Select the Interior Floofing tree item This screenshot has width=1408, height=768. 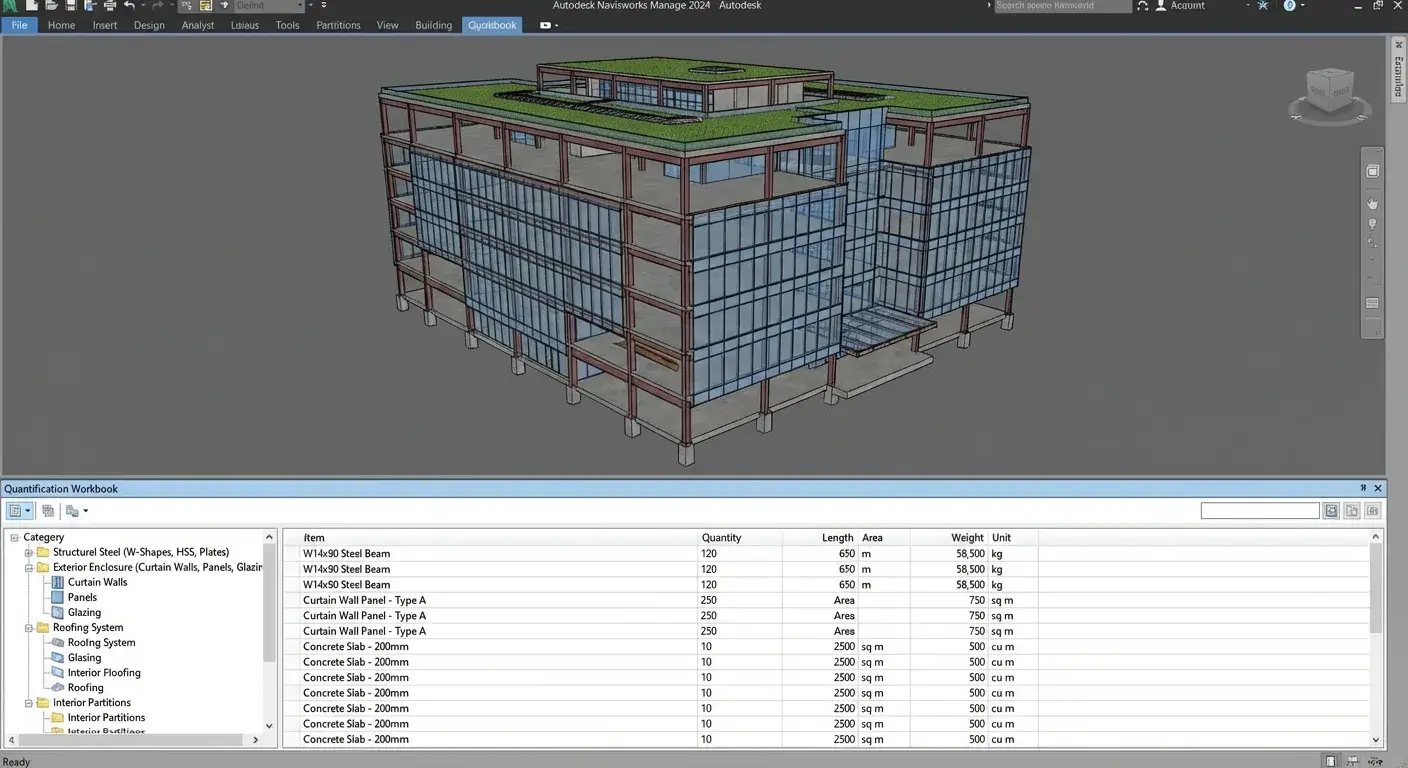click(x=104, y=673)
